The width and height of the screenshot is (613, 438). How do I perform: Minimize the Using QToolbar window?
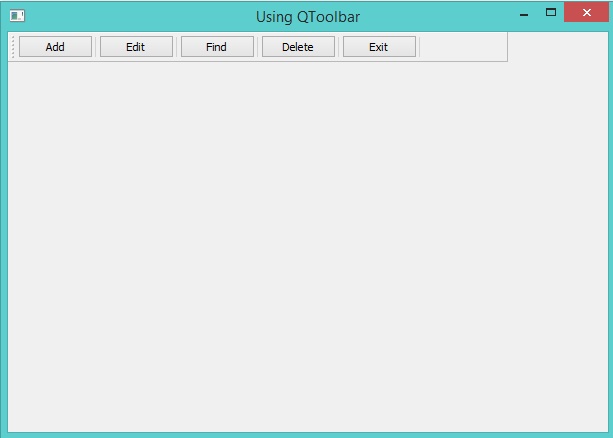[523, 14]
